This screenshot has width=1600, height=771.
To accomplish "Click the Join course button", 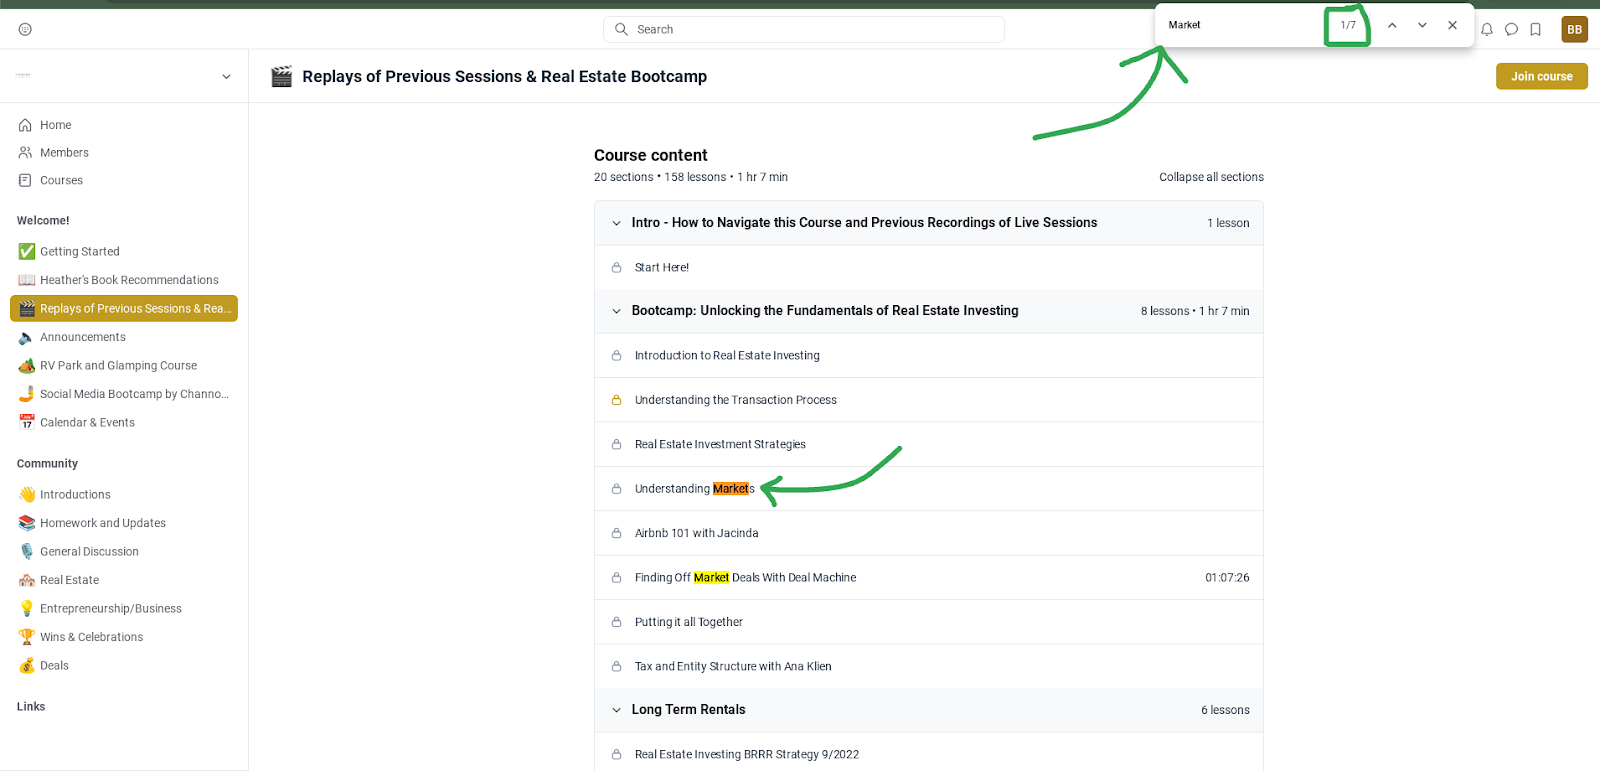I will coord(1541,76).
